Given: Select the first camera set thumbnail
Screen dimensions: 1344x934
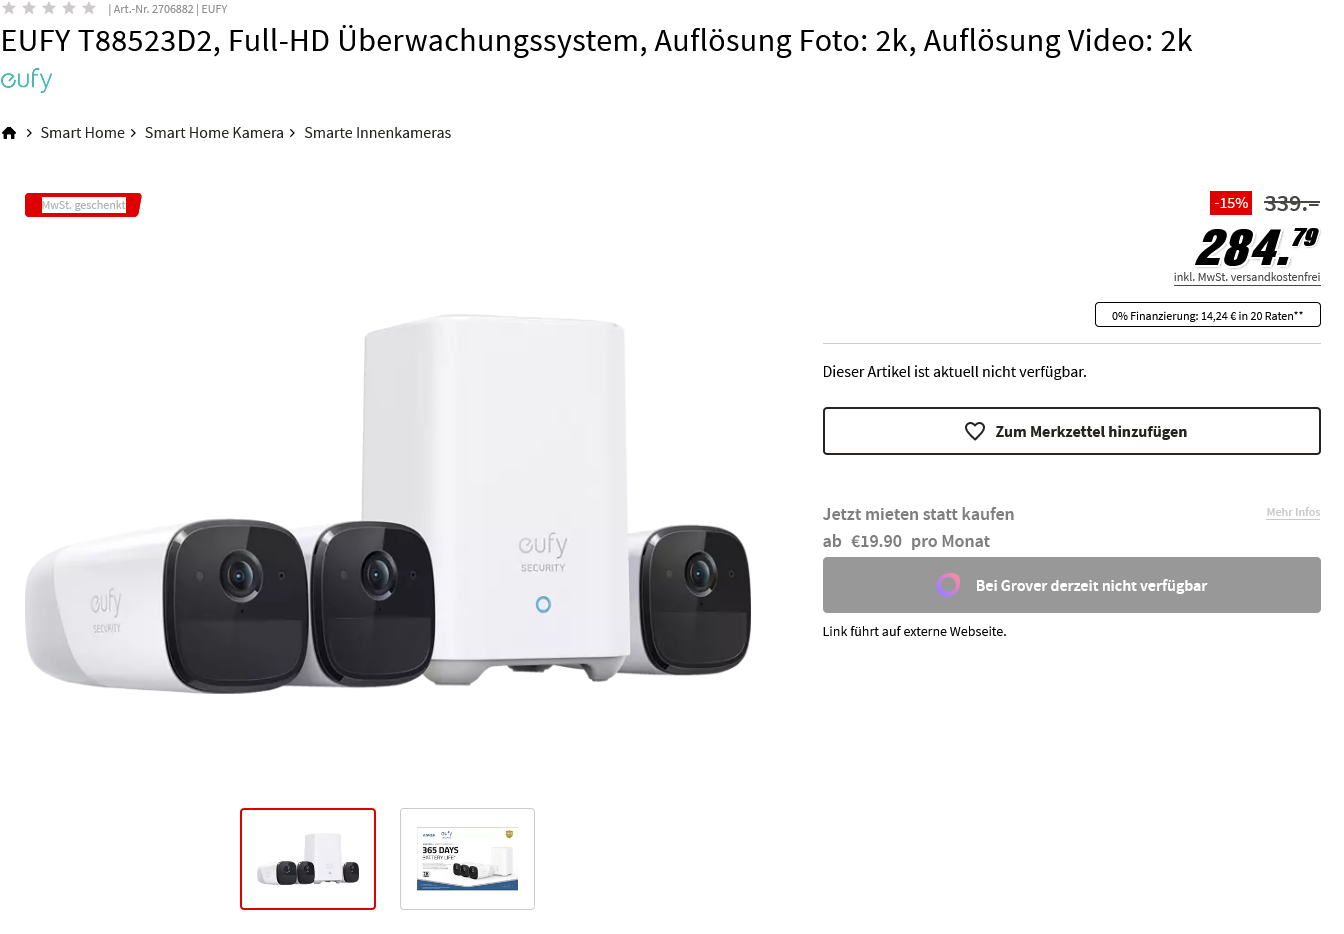Looking at the screenshot, I should point(308,859).
